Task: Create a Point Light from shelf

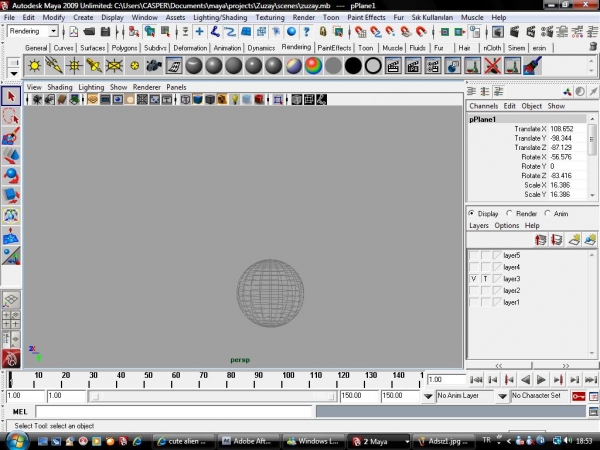Action: (74, 66)
